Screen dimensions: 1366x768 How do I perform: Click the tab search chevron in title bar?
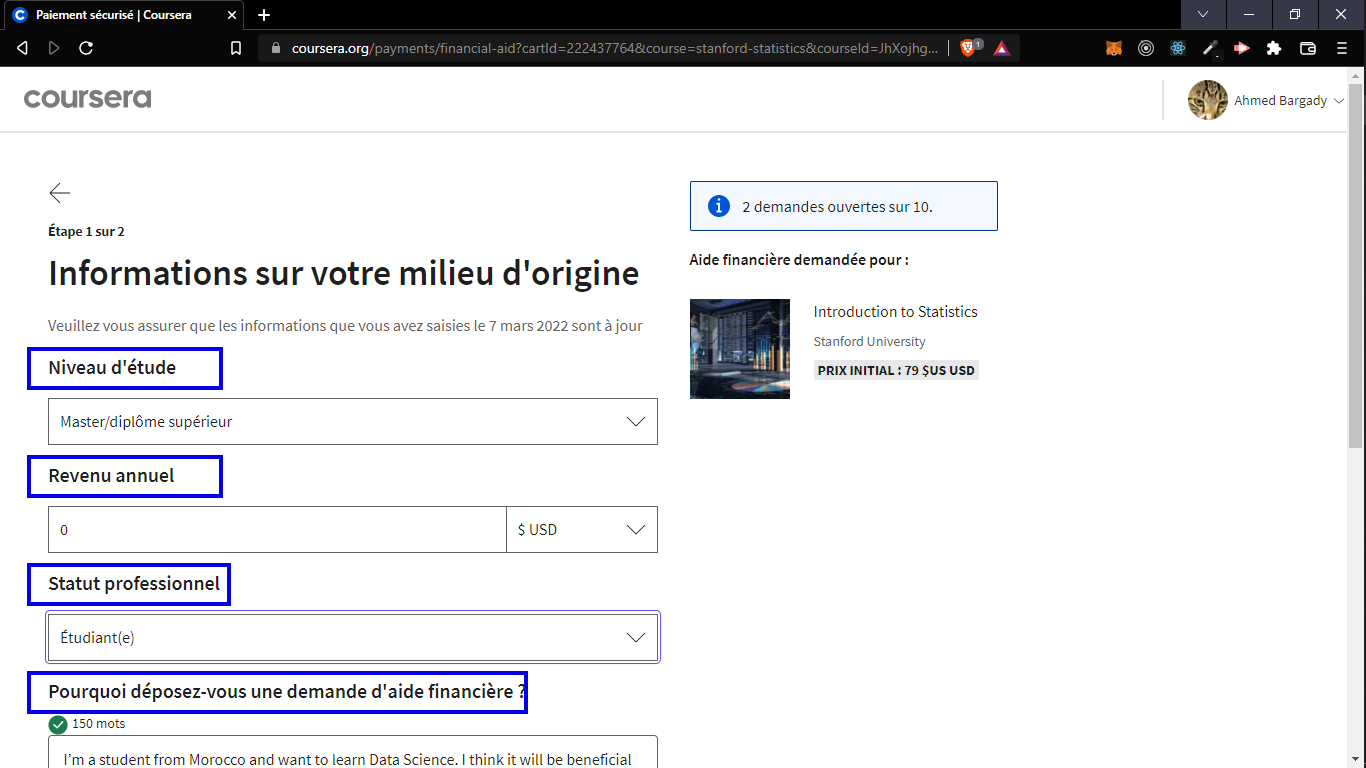click(1203, 15)
